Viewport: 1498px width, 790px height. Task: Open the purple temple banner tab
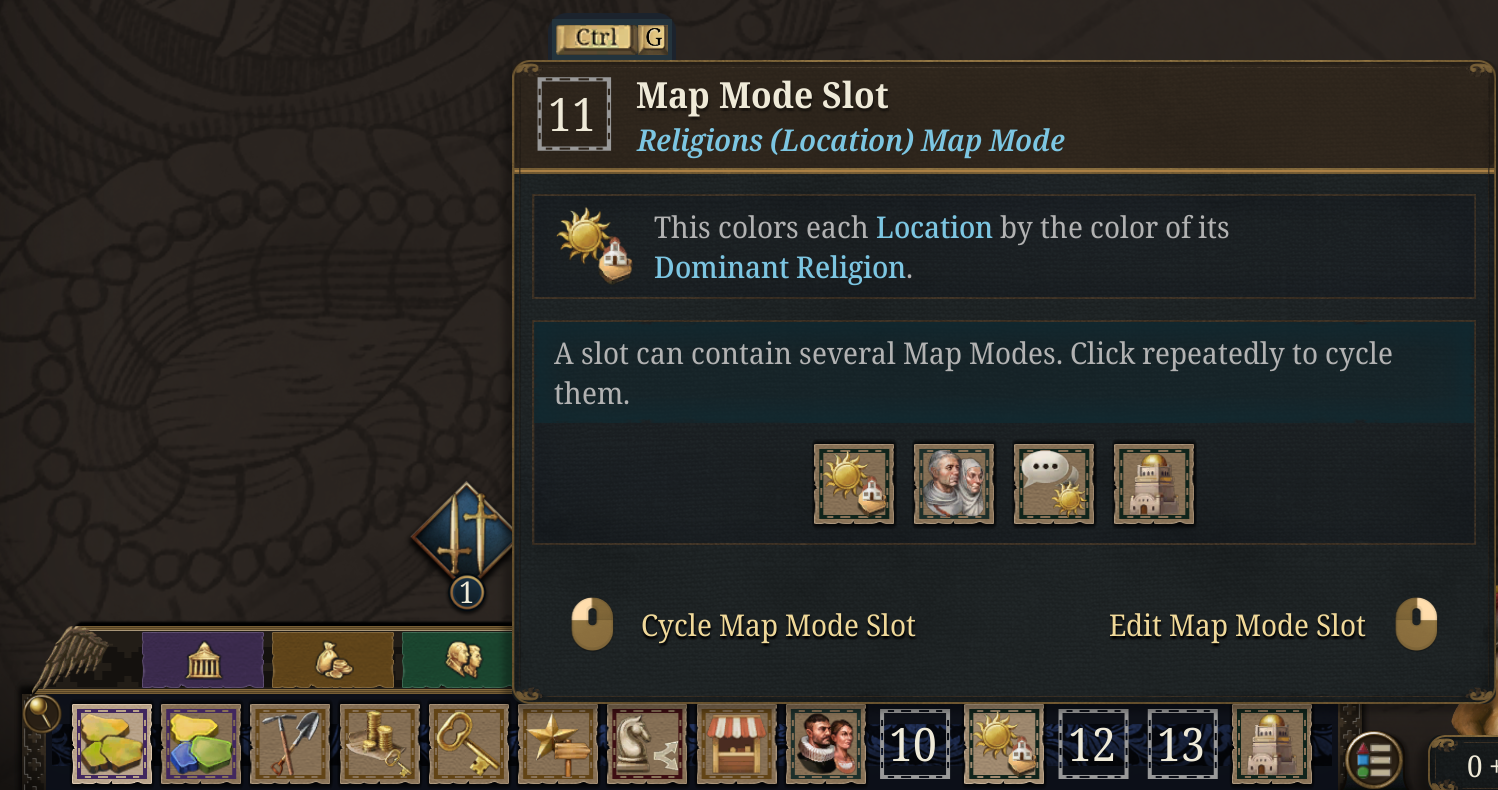coord(203,661)
